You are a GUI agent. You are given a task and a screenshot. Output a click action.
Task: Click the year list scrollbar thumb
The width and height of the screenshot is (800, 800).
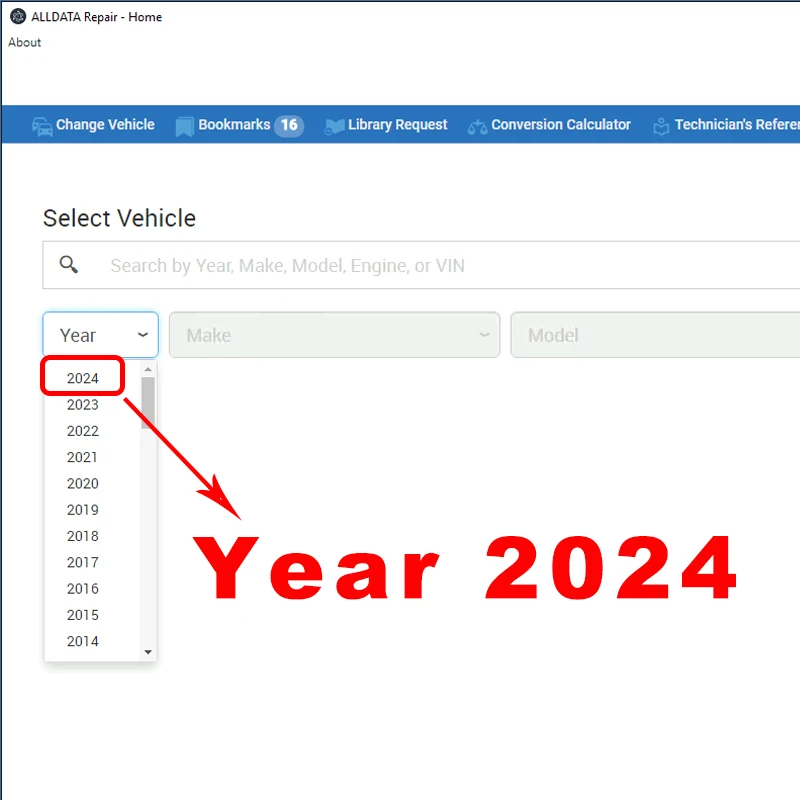pos(148,403)
